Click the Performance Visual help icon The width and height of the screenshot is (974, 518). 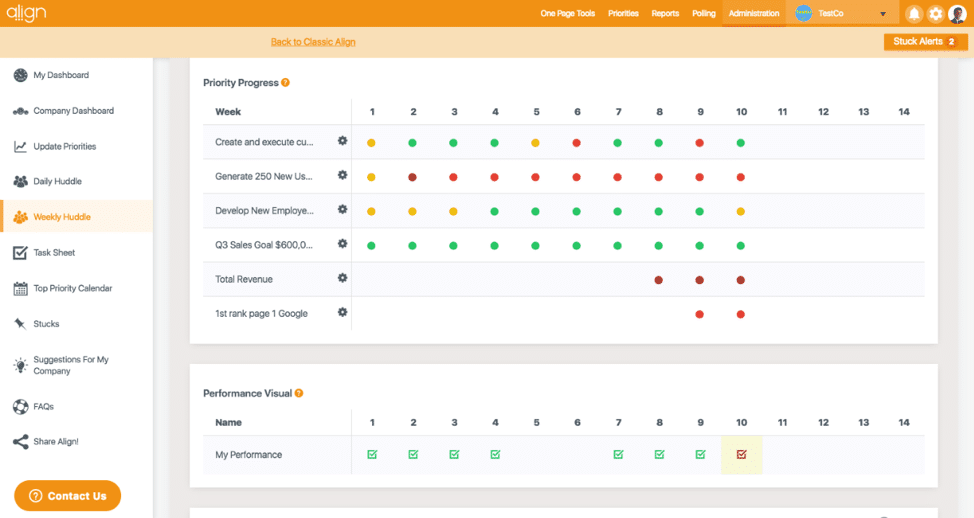[299, 393]
